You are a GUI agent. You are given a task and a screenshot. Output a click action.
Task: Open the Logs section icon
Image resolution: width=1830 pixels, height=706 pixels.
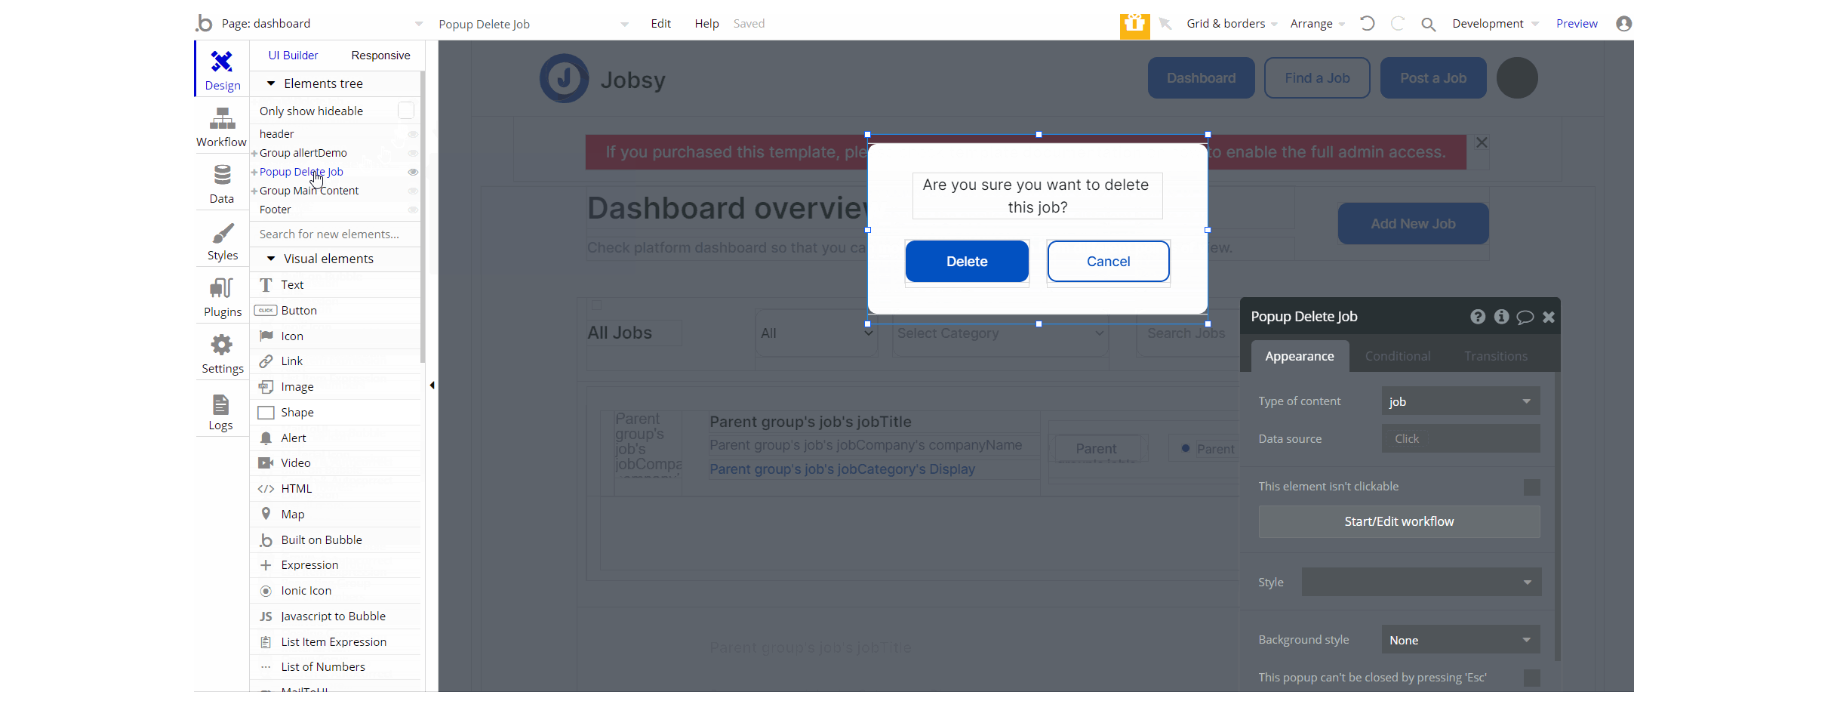click(221, 404)
